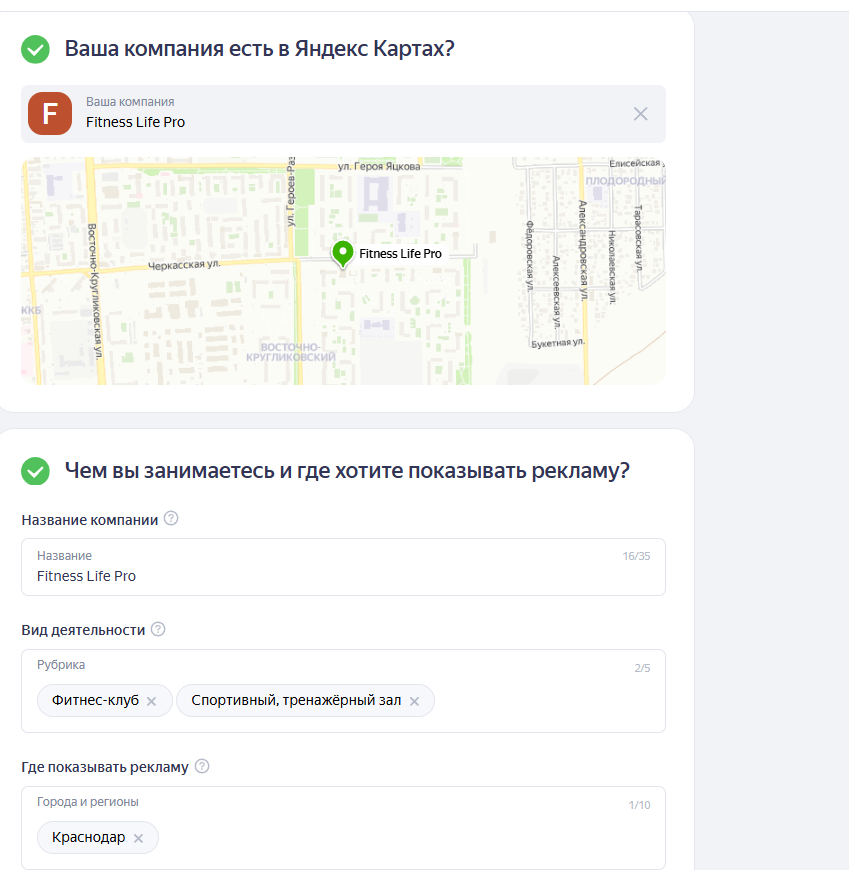Image resolution: width=849 pixels, height=870 pixels.
Task: Open help icon next to Где показывать рекламу
Action: point(202,766)
